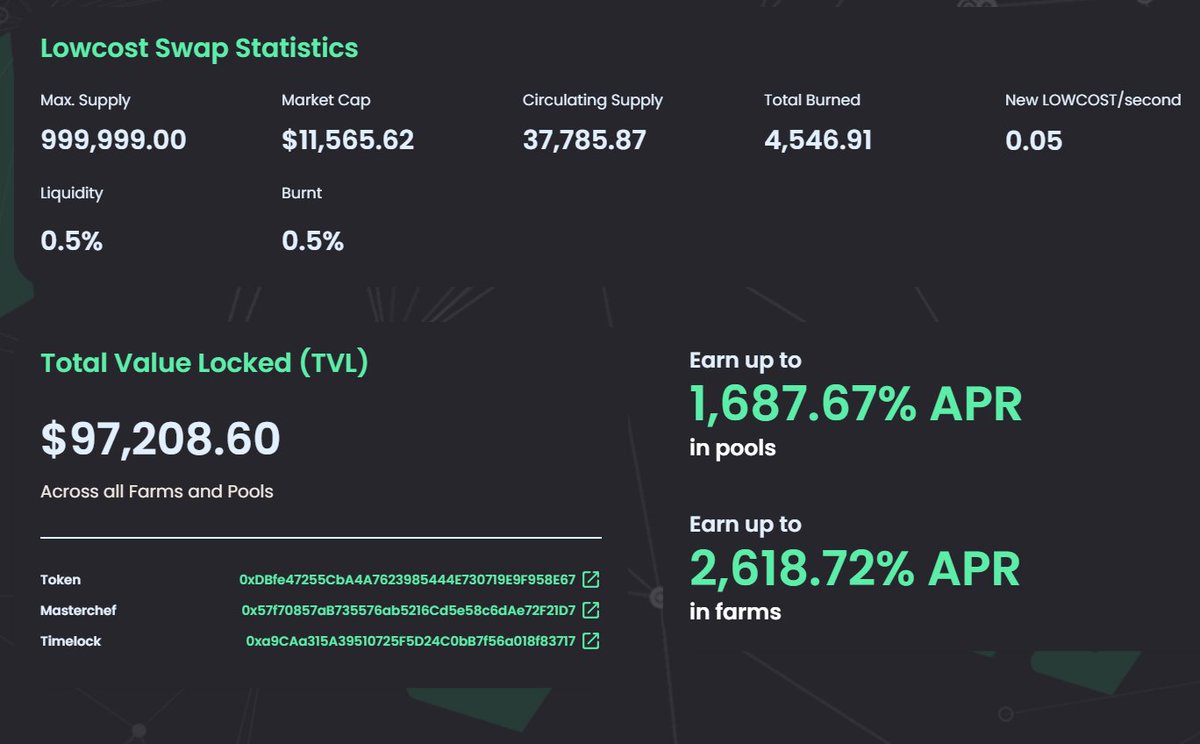Select the Market Cap value $11,565.62
The width and height of the screenshot is (1200, 744).
click(x=348, y=140)
